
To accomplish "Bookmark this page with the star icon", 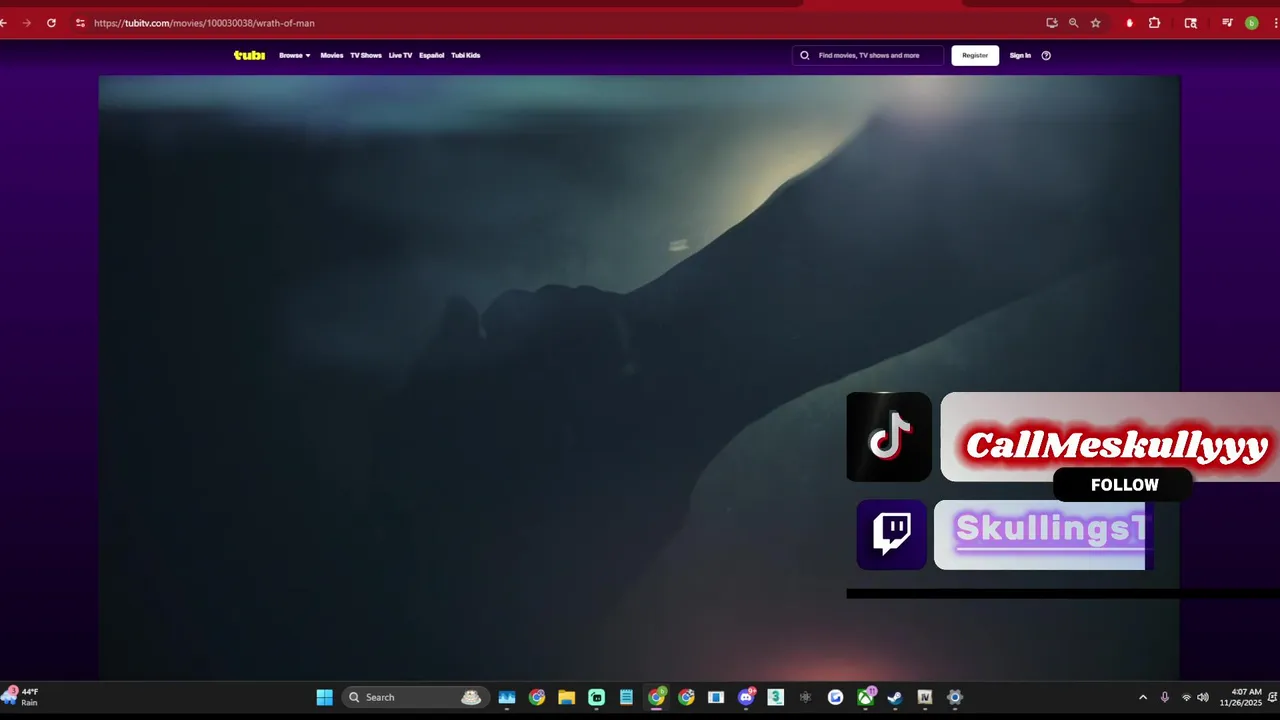I will click(x=1096, y=23).
